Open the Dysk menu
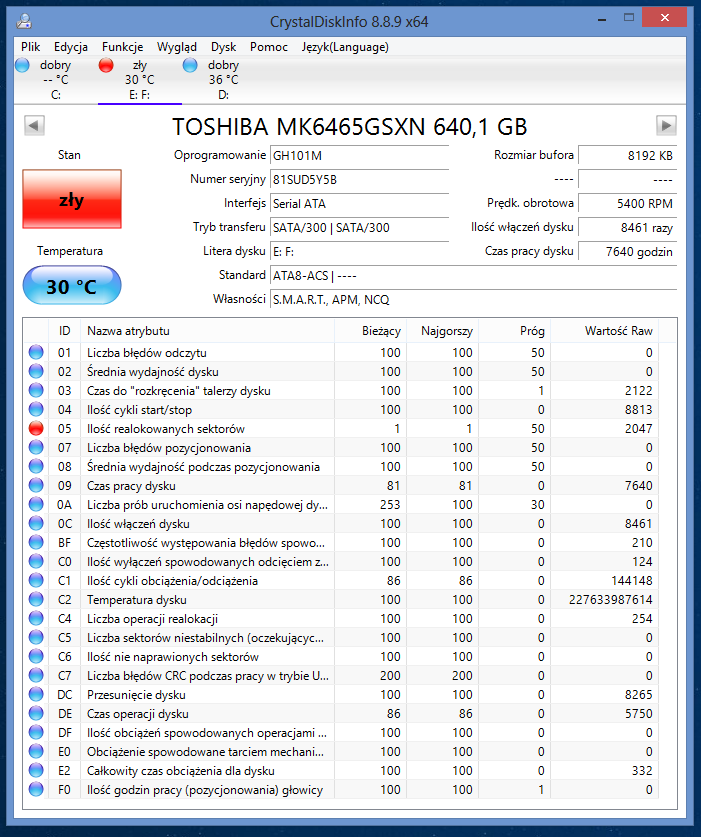 point(223,47)
